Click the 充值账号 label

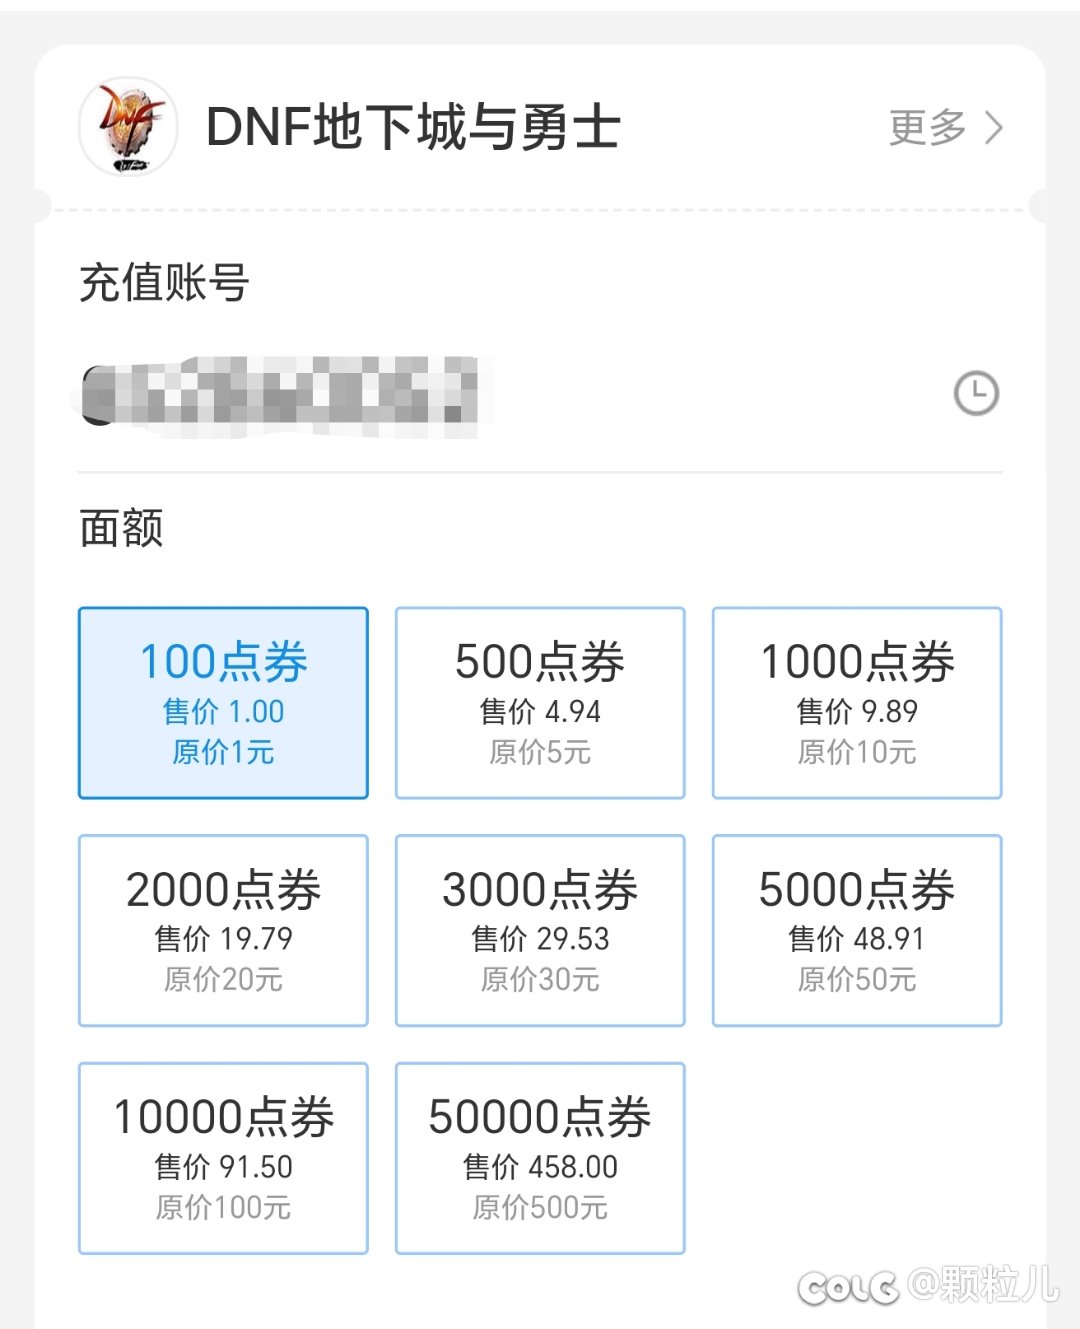click(x=164, y=282)
